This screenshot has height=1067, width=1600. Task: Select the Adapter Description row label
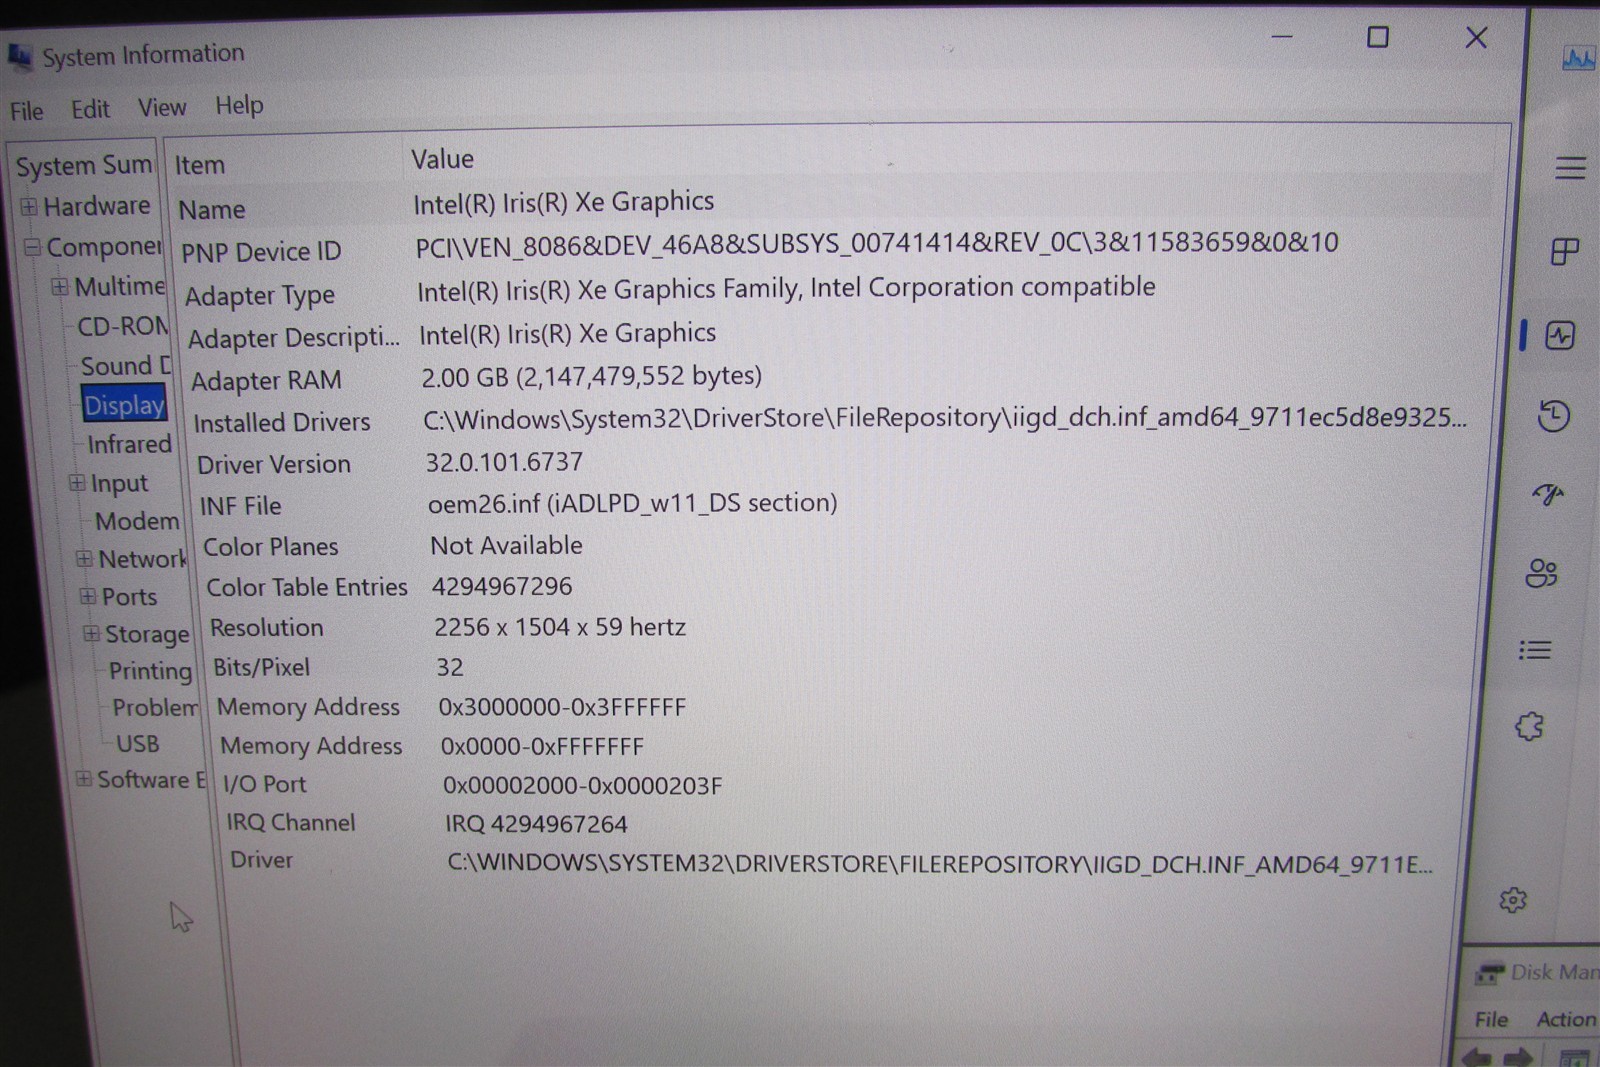[x=294, y=339]
